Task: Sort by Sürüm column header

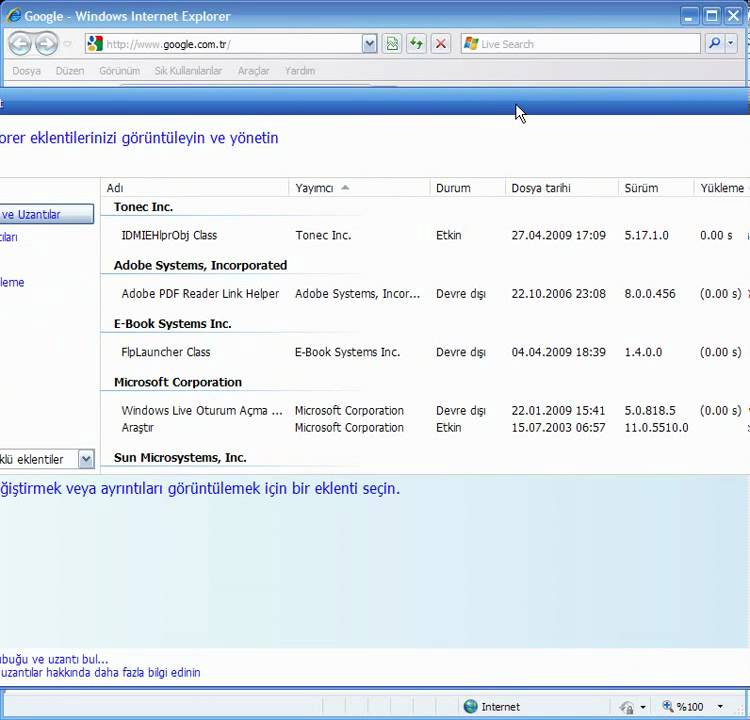Action: [656, 188]
